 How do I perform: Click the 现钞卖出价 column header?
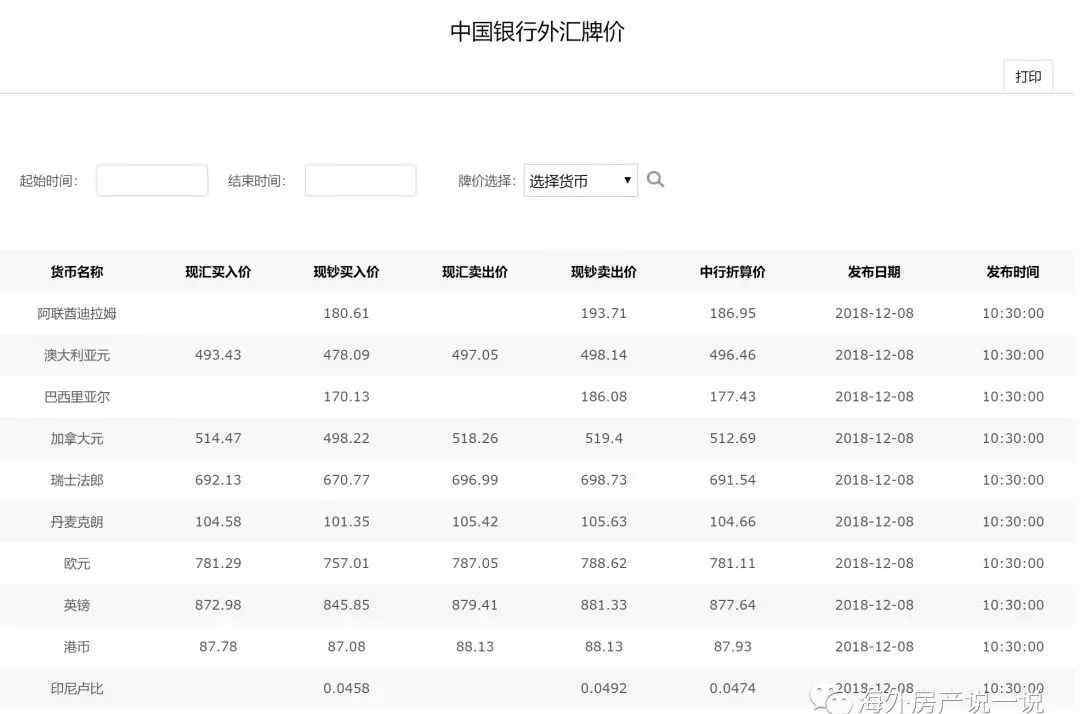click(603, 272)
